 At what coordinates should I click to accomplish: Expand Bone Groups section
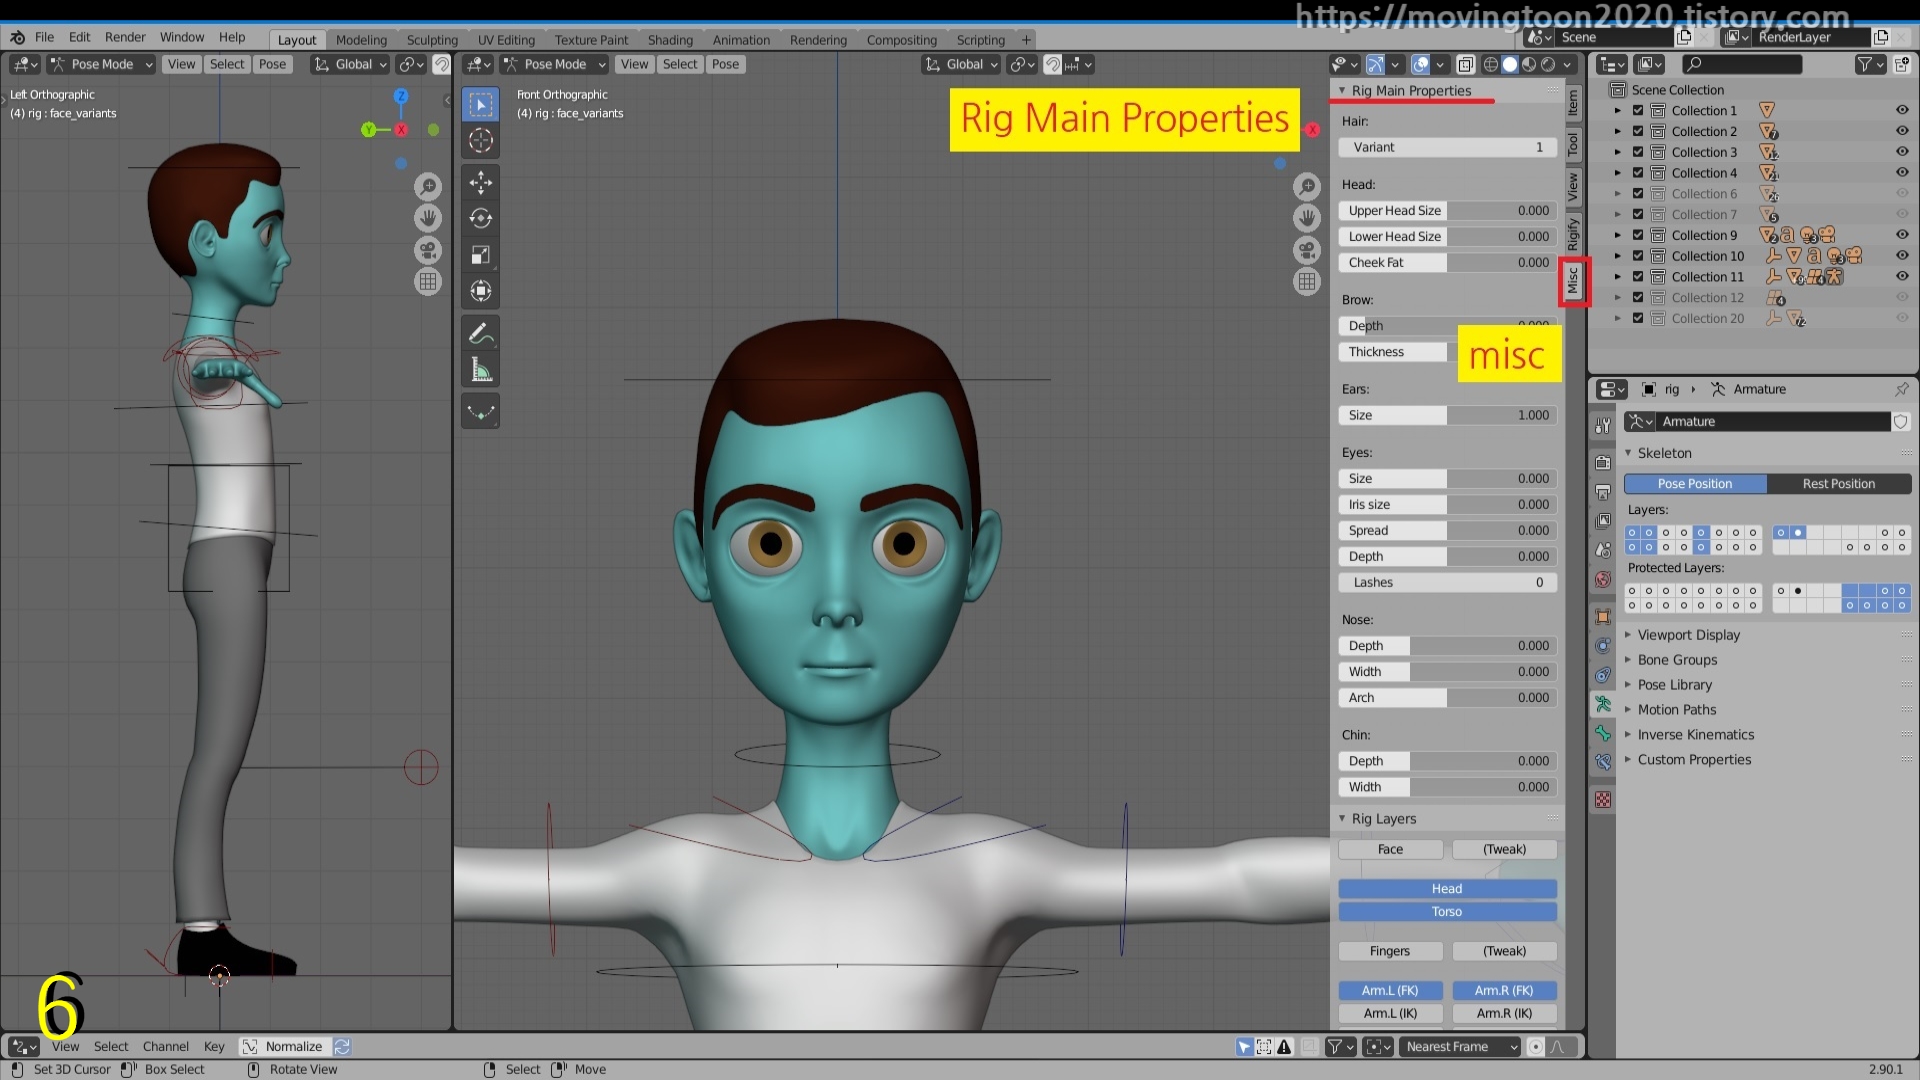coord(1677,660)
